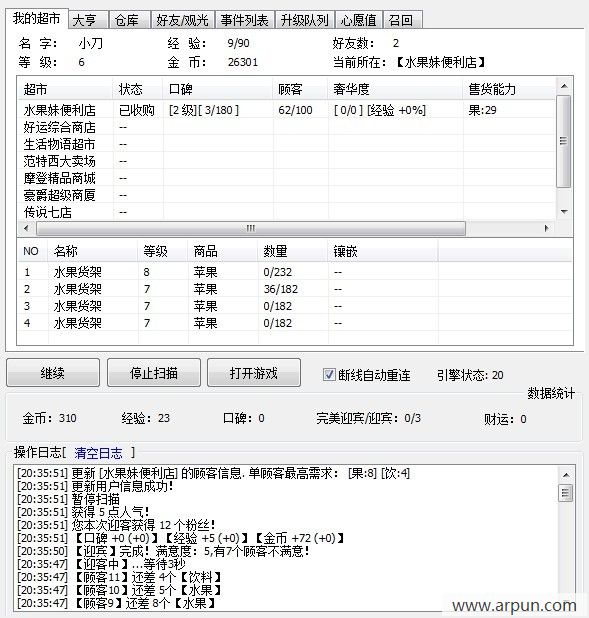Image resolution: width=589 pixels, height=618 pixels.
Task: Click the 名称 column header in shelf list
Action: tap(93, 251)
